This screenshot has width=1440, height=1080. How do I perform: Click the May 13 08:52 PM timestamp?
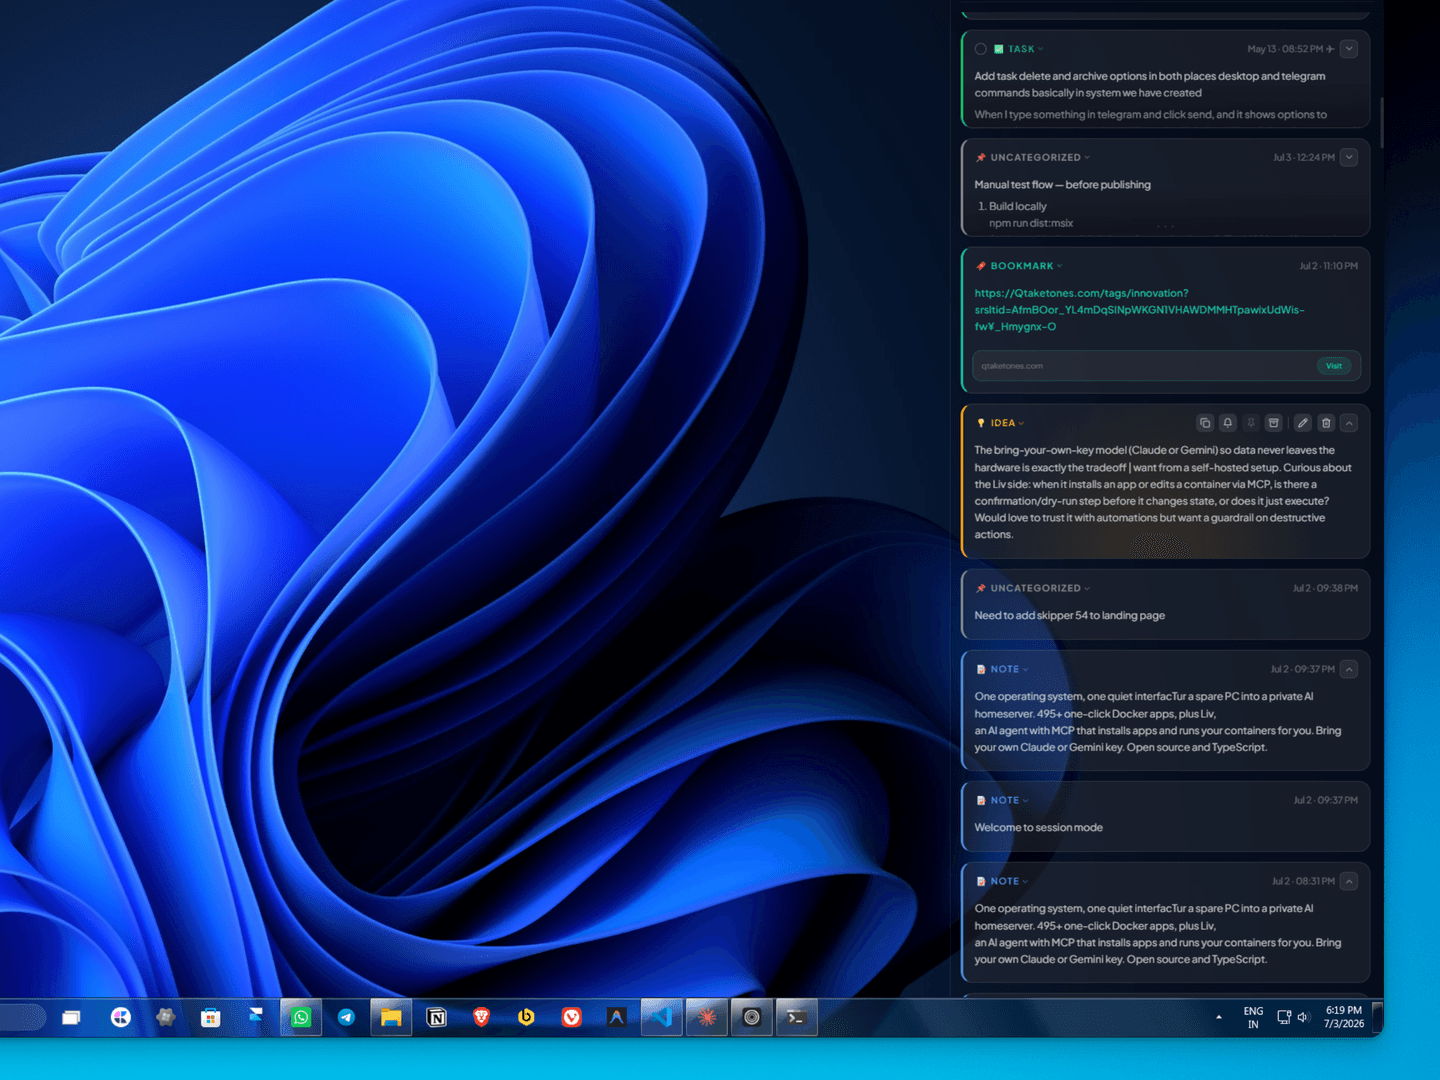click(x=1285, y=49)
